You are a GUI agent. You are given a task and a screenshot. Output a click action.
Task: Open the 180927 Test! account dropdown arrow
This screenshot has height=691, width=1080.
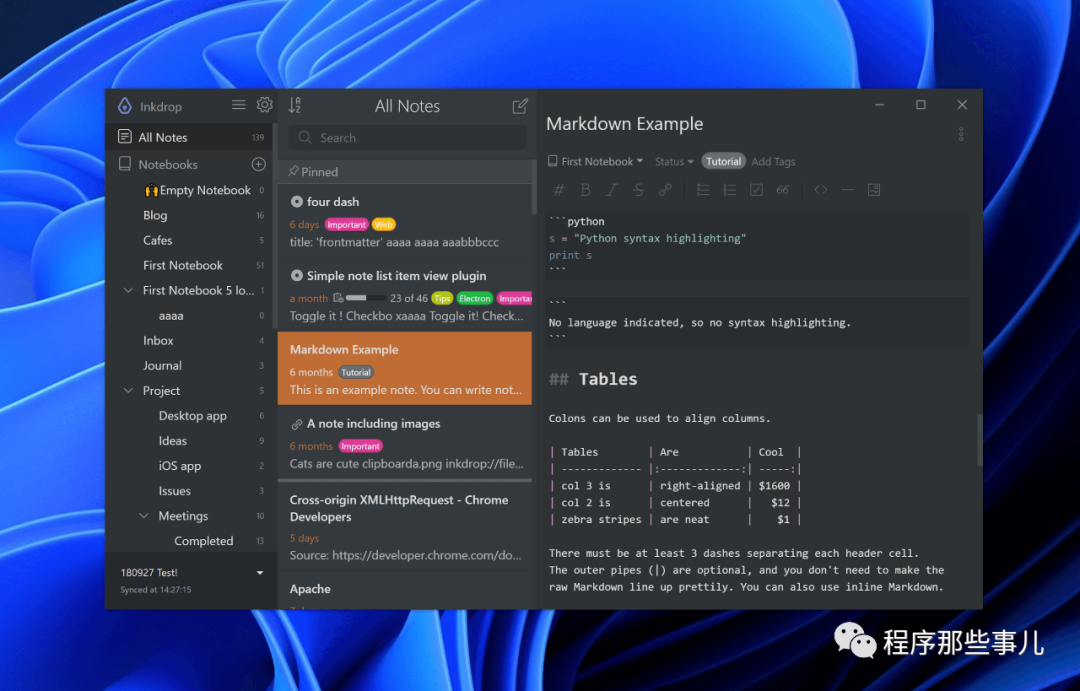point(260,573)
